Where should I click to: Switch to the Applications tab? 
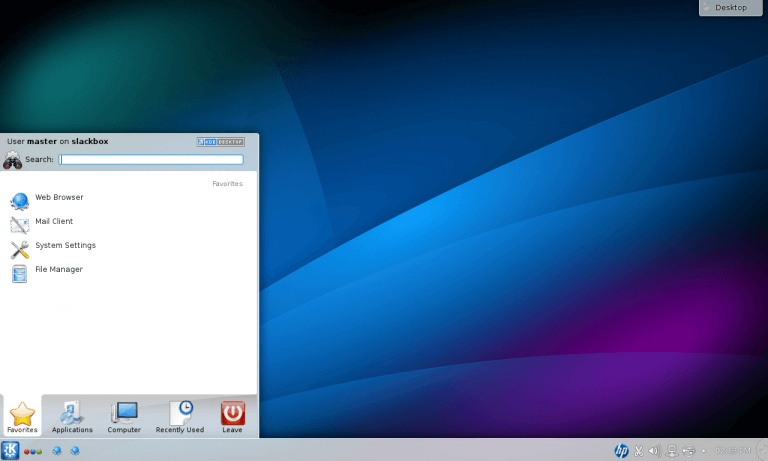(x=72, y=417)
